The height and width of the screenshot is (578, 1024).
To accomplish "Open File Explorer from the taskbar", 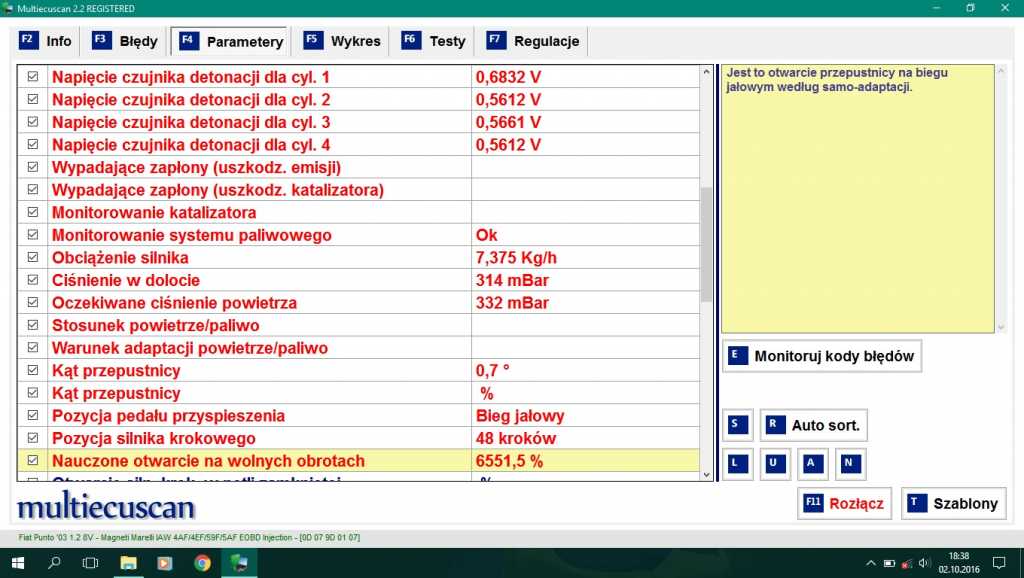I will point(128,562).
